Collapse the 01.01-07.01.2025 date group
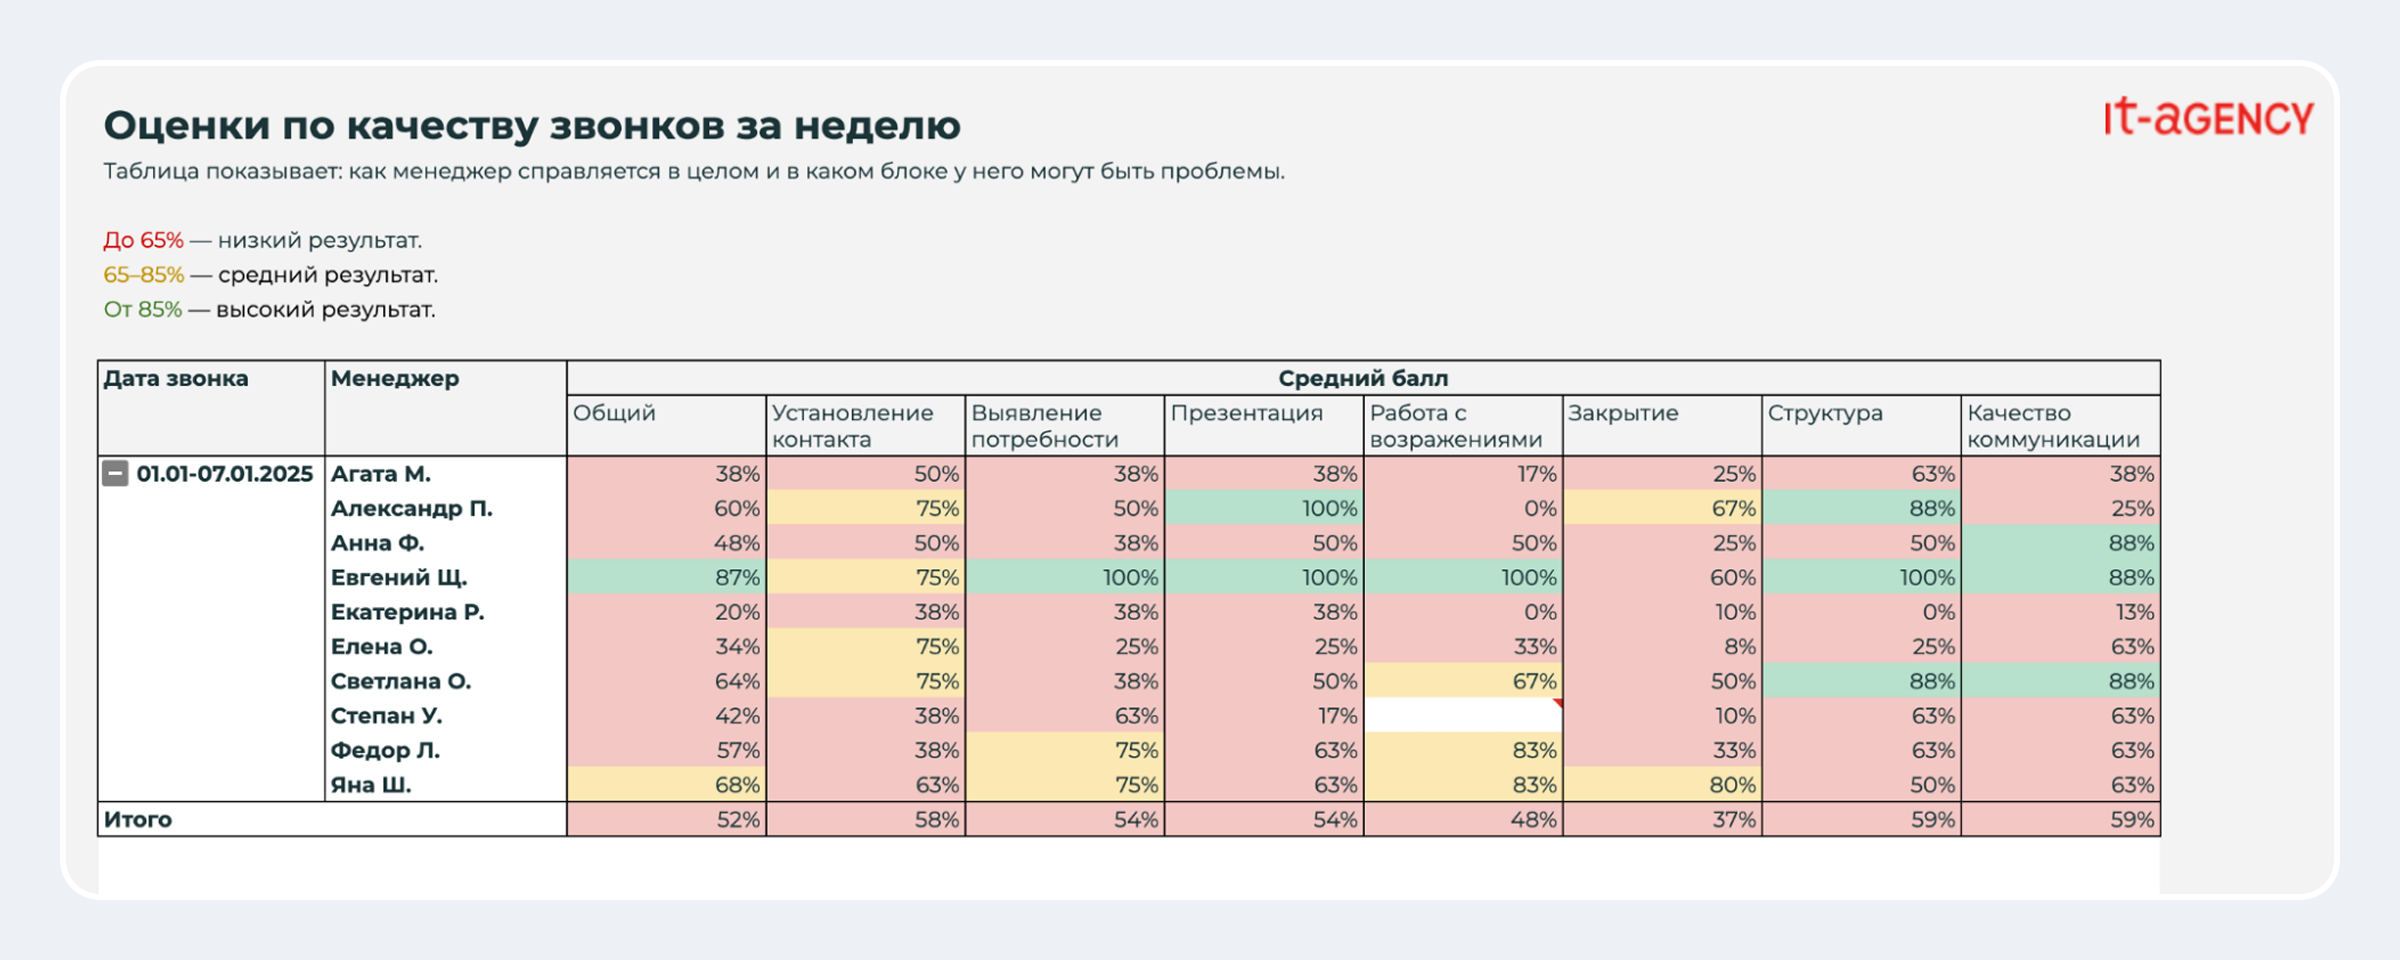Viewport: 2400px width, 960px height. (x=115, y=473)
